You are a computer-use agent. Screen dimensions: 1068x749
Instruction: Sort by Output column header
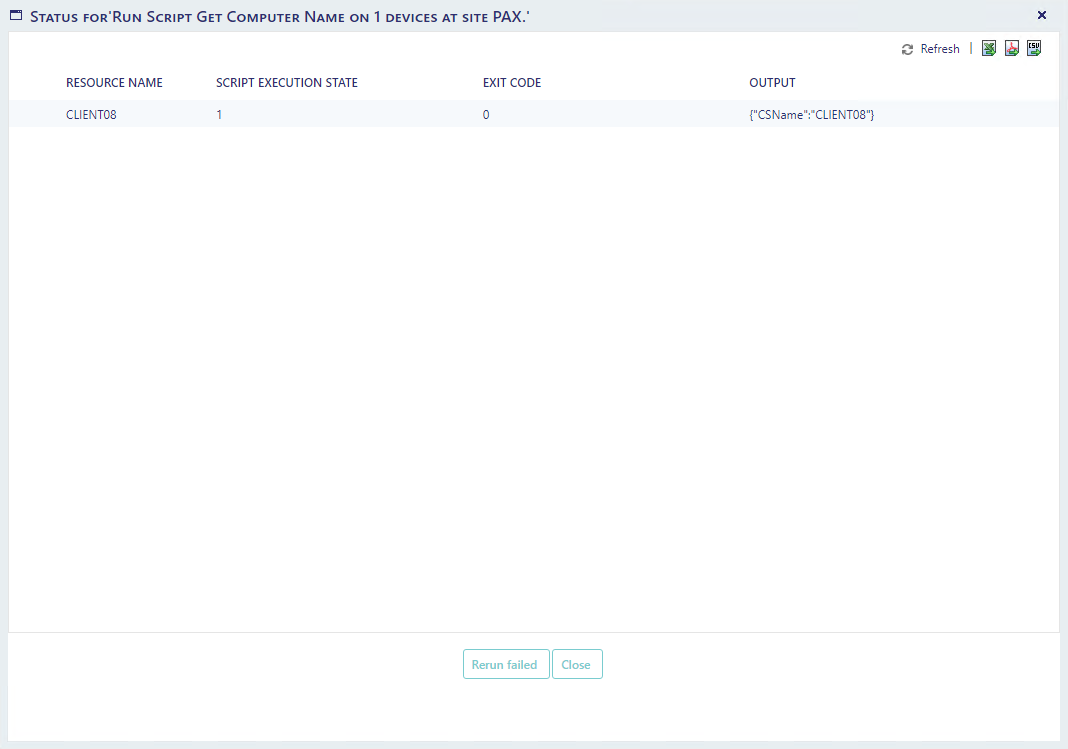click(x=772, y=83)
